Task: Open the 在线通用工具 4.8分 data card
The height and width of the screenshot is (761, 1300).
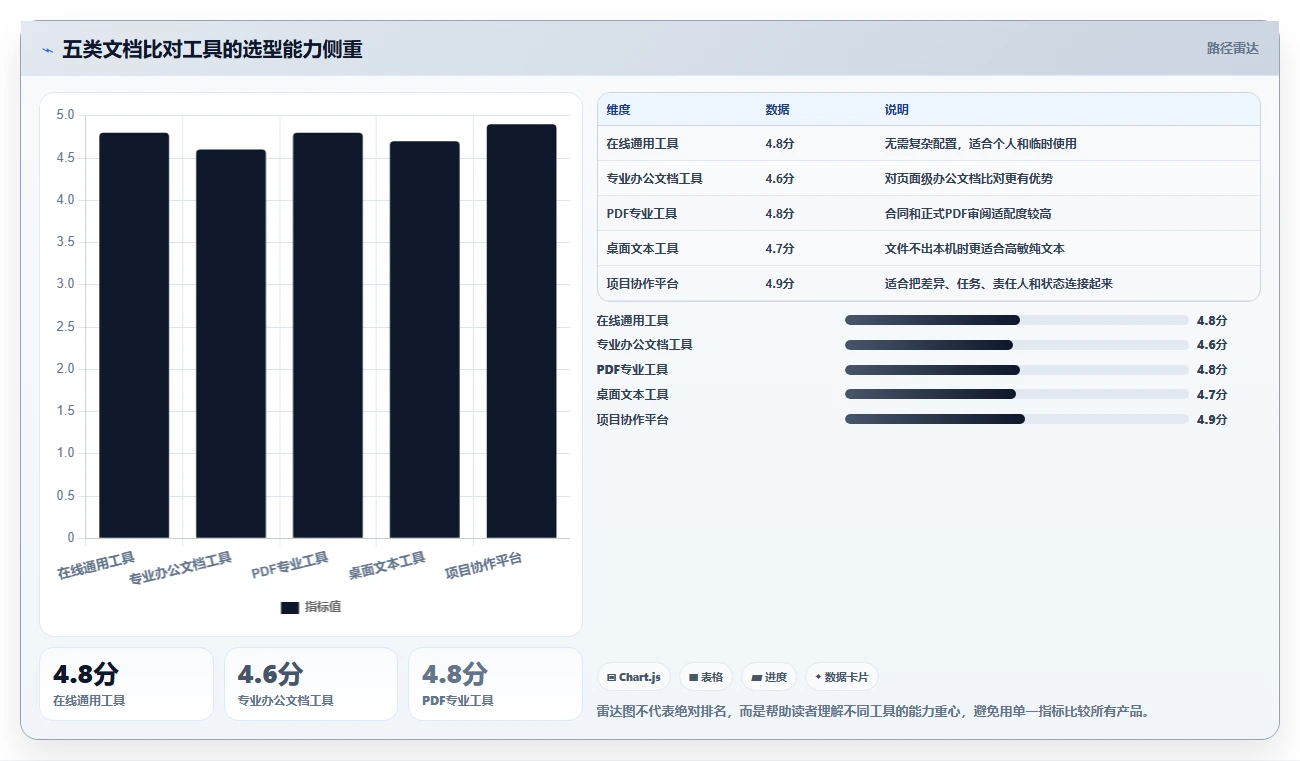Action: click(x=126, y=684)
